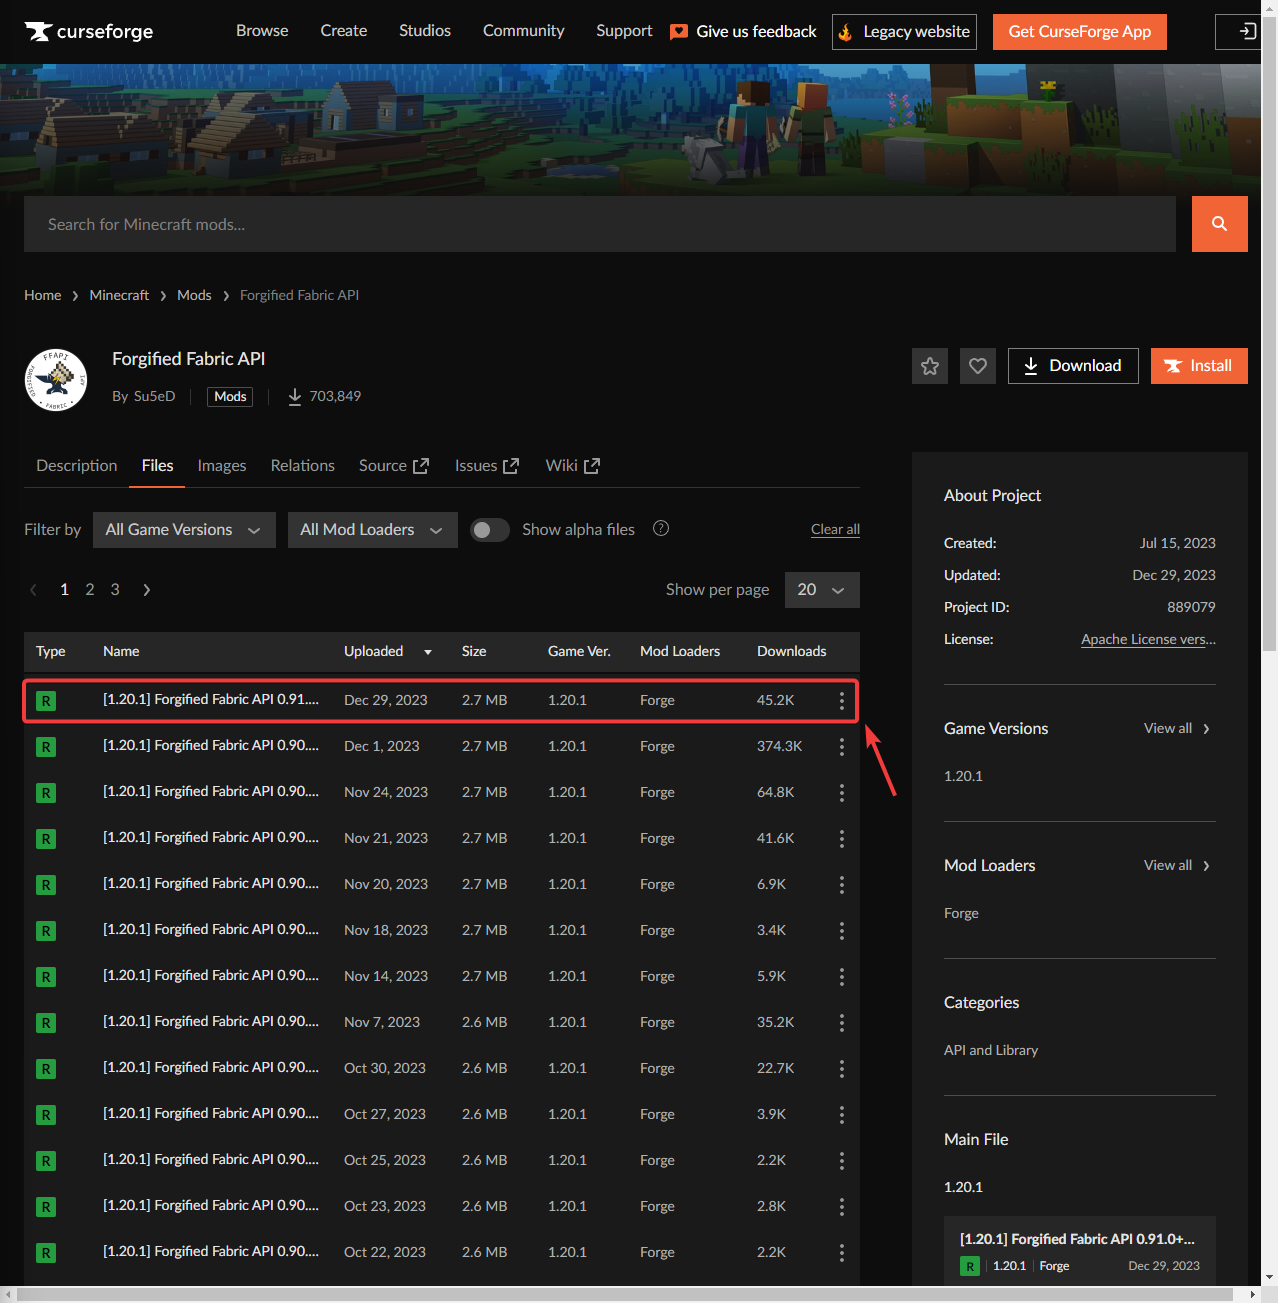Viewport: 1278px width, 1303px height.
Task: Switch to the Description tab
Action: tap(77, 466)
